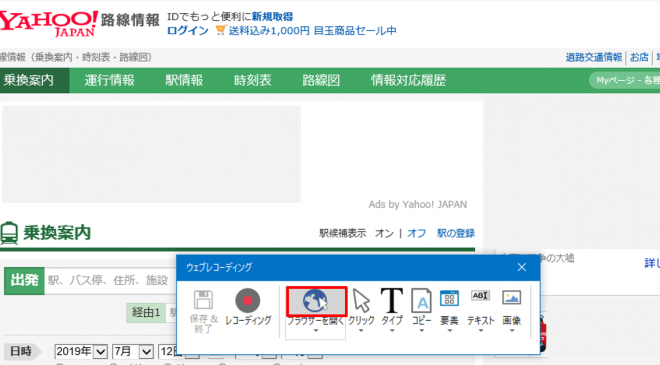Open the 運行情報 navigation tab
660x365 pixels.
coord(109,80)
